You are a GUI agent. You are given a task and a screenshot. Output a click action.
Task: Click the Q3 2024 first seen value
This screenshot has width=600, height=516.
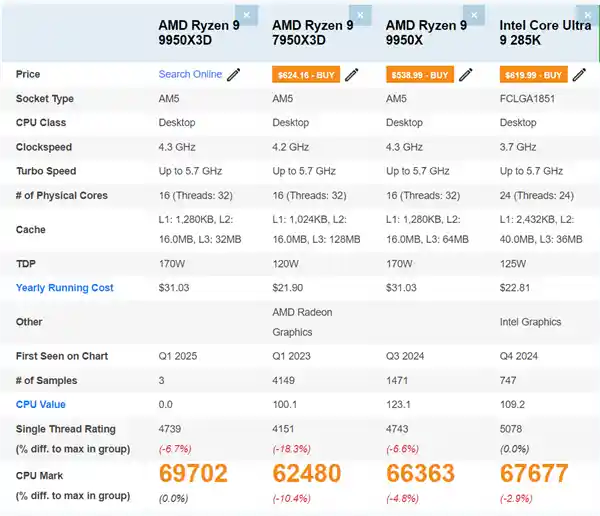click(x=405, y=356)
